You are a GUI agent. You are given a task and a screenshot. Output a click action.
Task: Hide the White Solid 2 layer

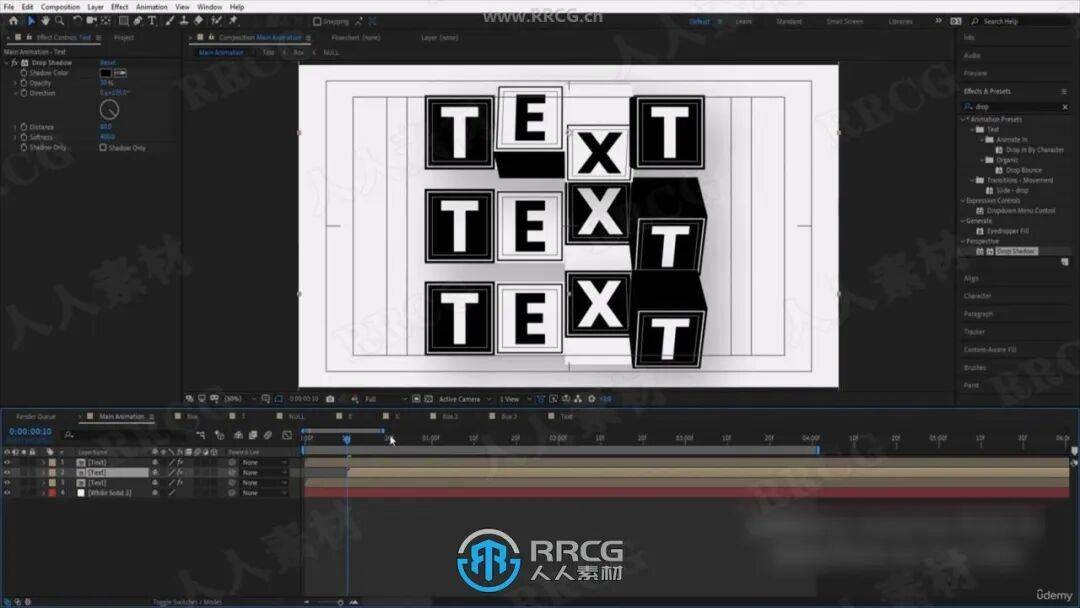7,493
